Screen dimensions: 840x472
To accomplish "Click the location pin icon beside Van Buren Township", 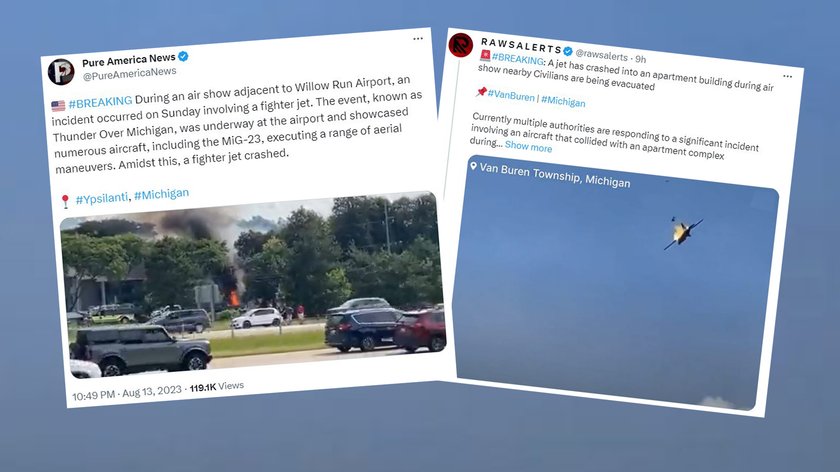I will pos(473,167).
